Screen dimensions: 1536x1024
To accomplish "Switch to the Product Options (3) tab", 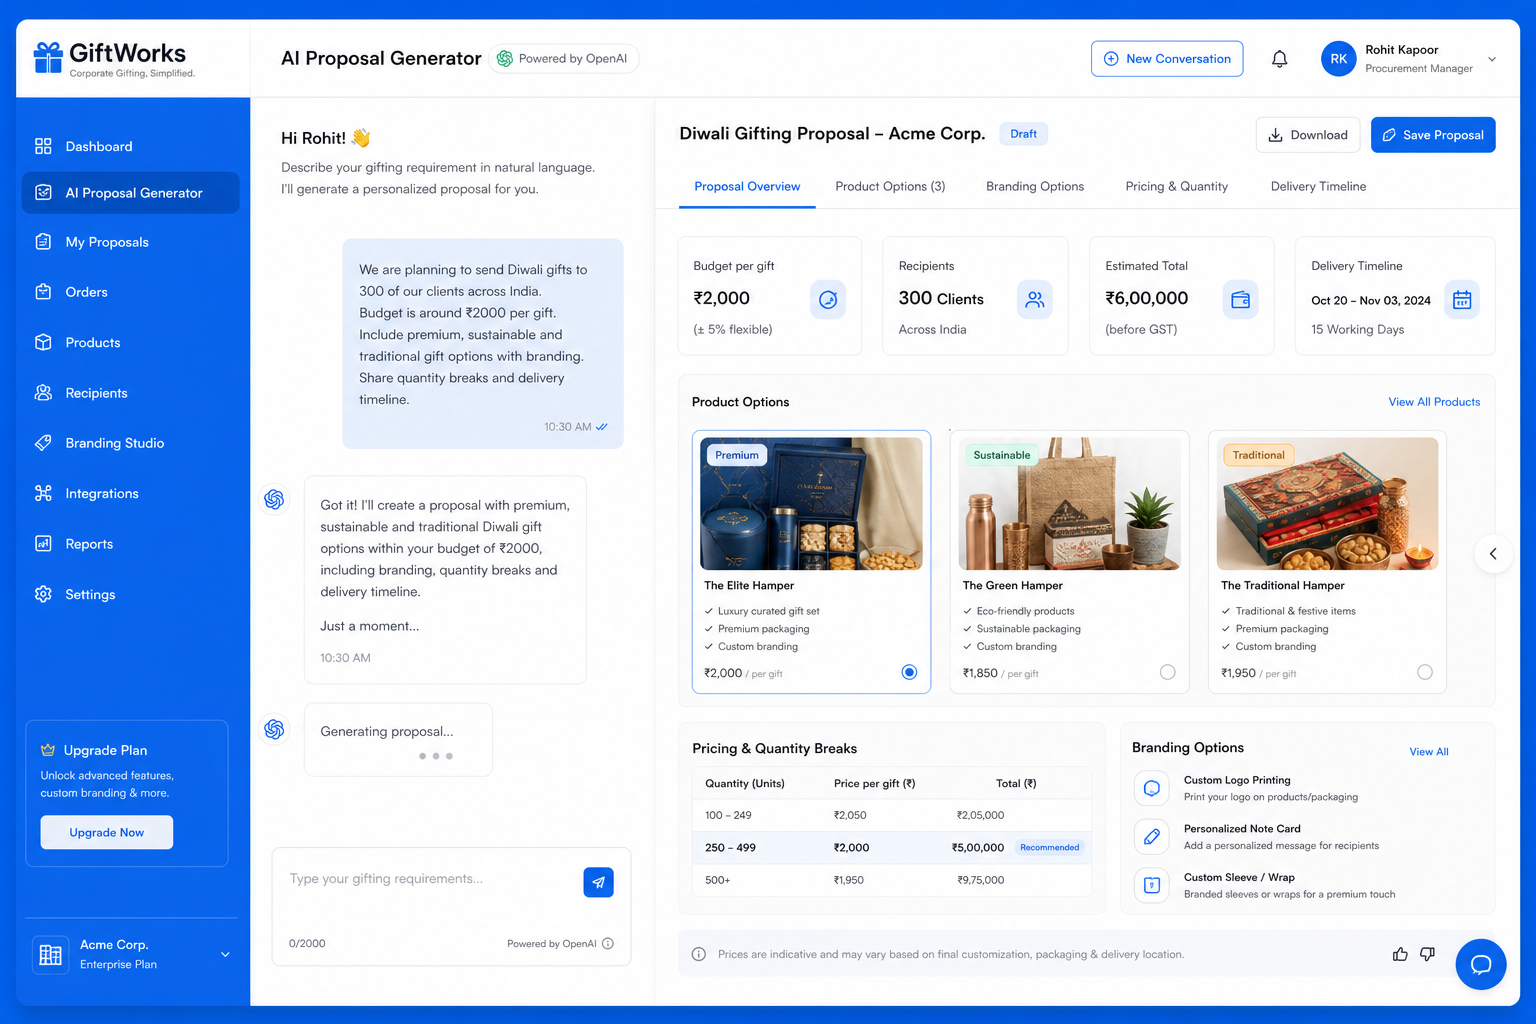I will click(890, 186).
